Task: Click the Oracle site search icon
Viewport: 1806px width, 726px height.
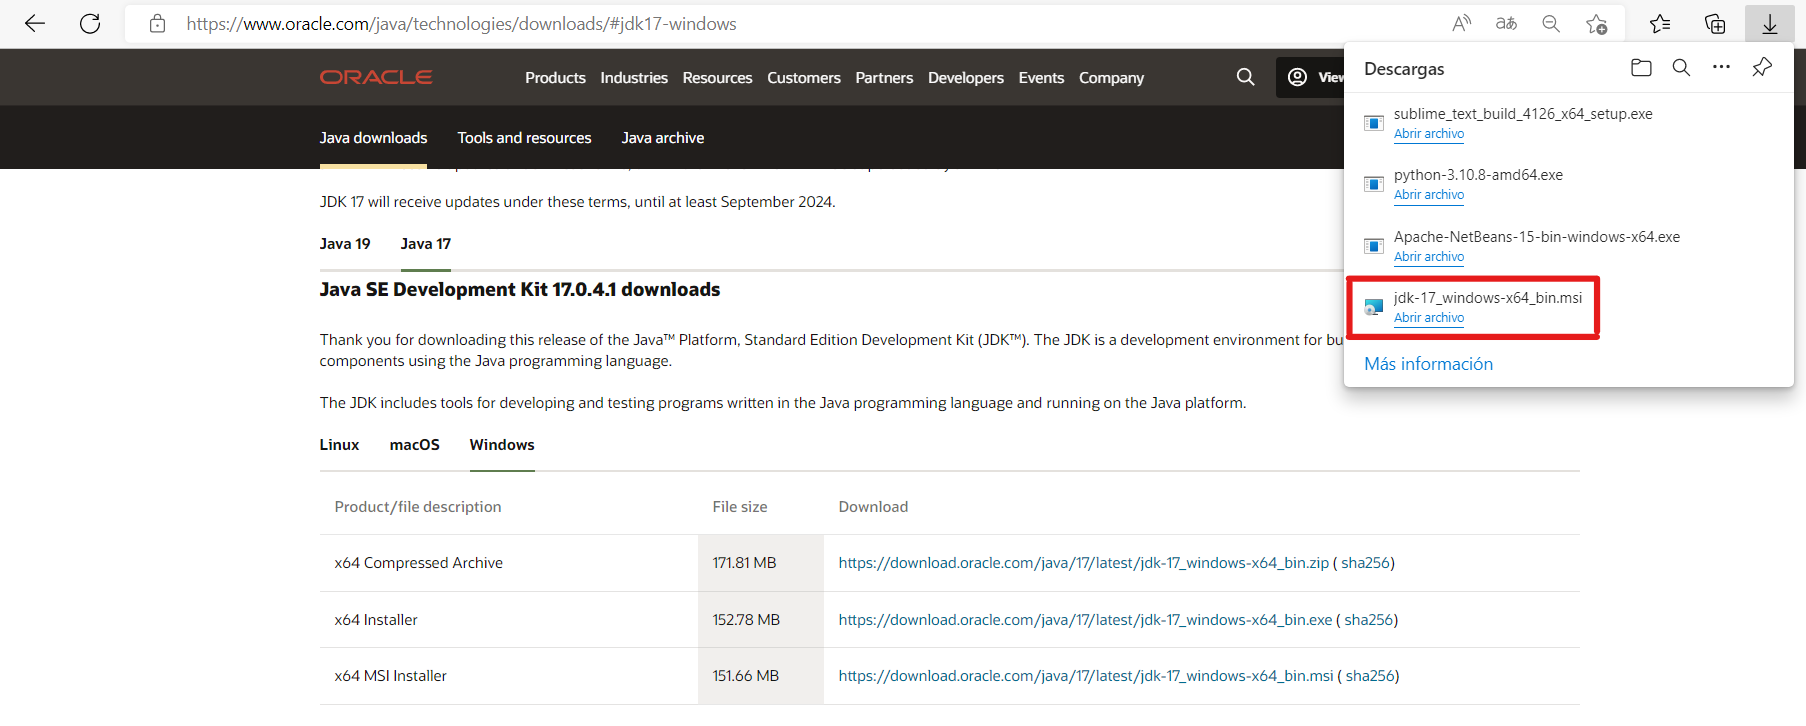Action: coord(1245,77)
